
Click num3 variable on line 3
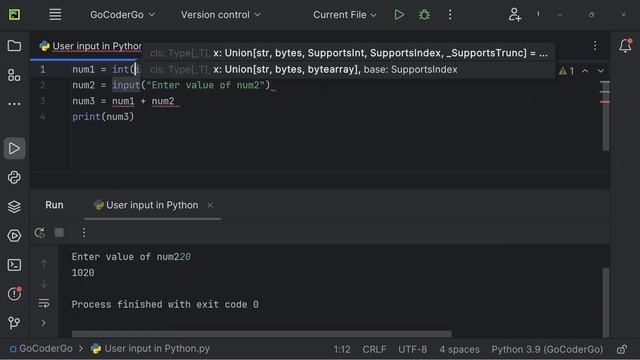coord(84,101)
